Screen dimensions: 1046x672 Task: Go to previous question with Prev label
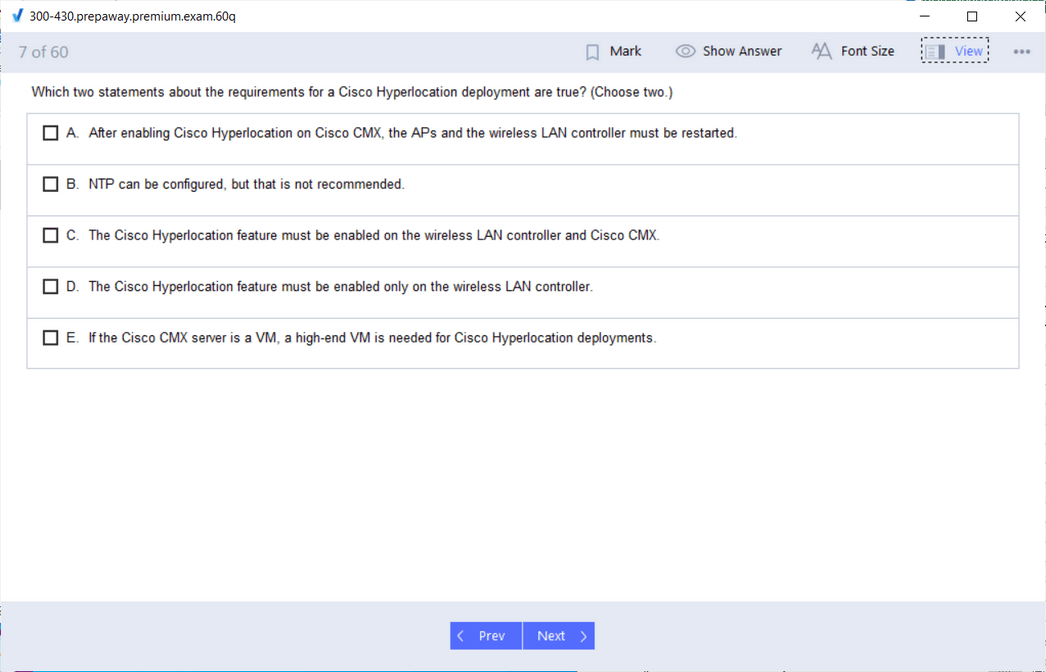[x=492, y=636]
